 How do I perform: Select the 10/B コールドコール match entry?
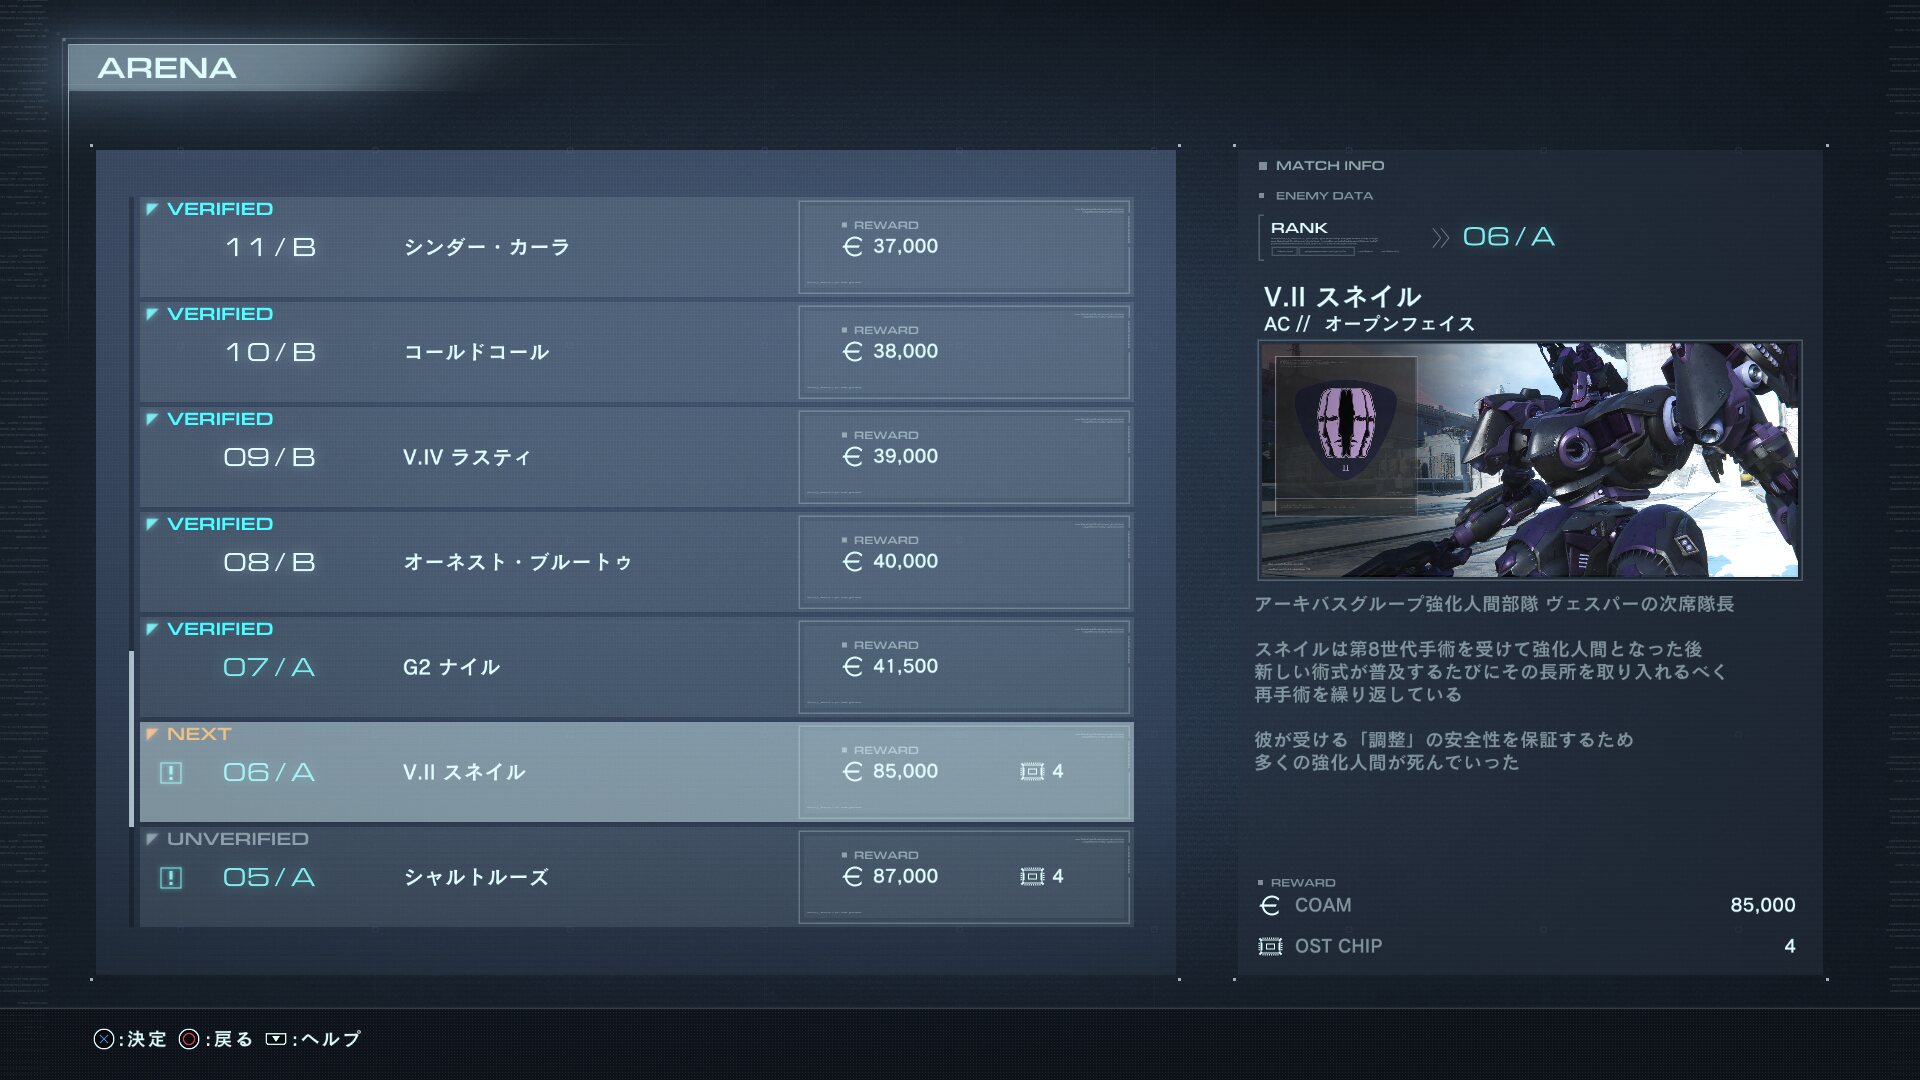tap(636, 352)
